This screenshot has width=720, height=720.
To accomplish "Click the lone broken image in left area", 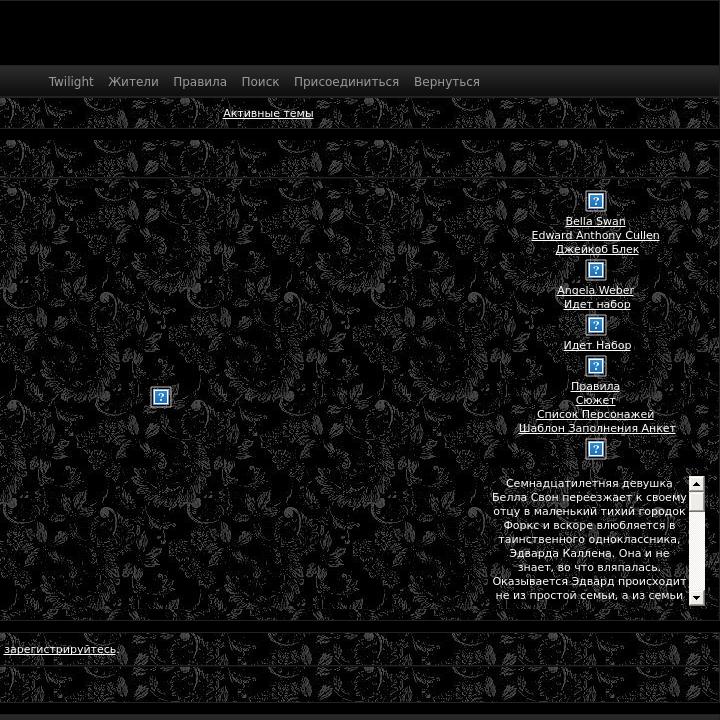I will click(x=161, y=397).
